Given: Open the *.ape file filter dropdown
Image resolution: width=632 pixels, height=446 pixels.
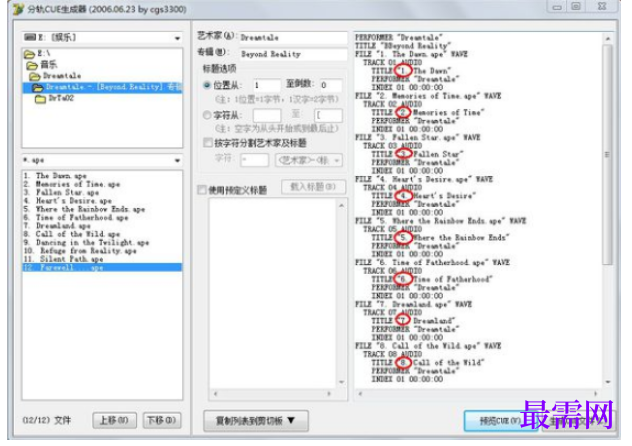Looking at the screenshot, I should [x=177, y=160].
